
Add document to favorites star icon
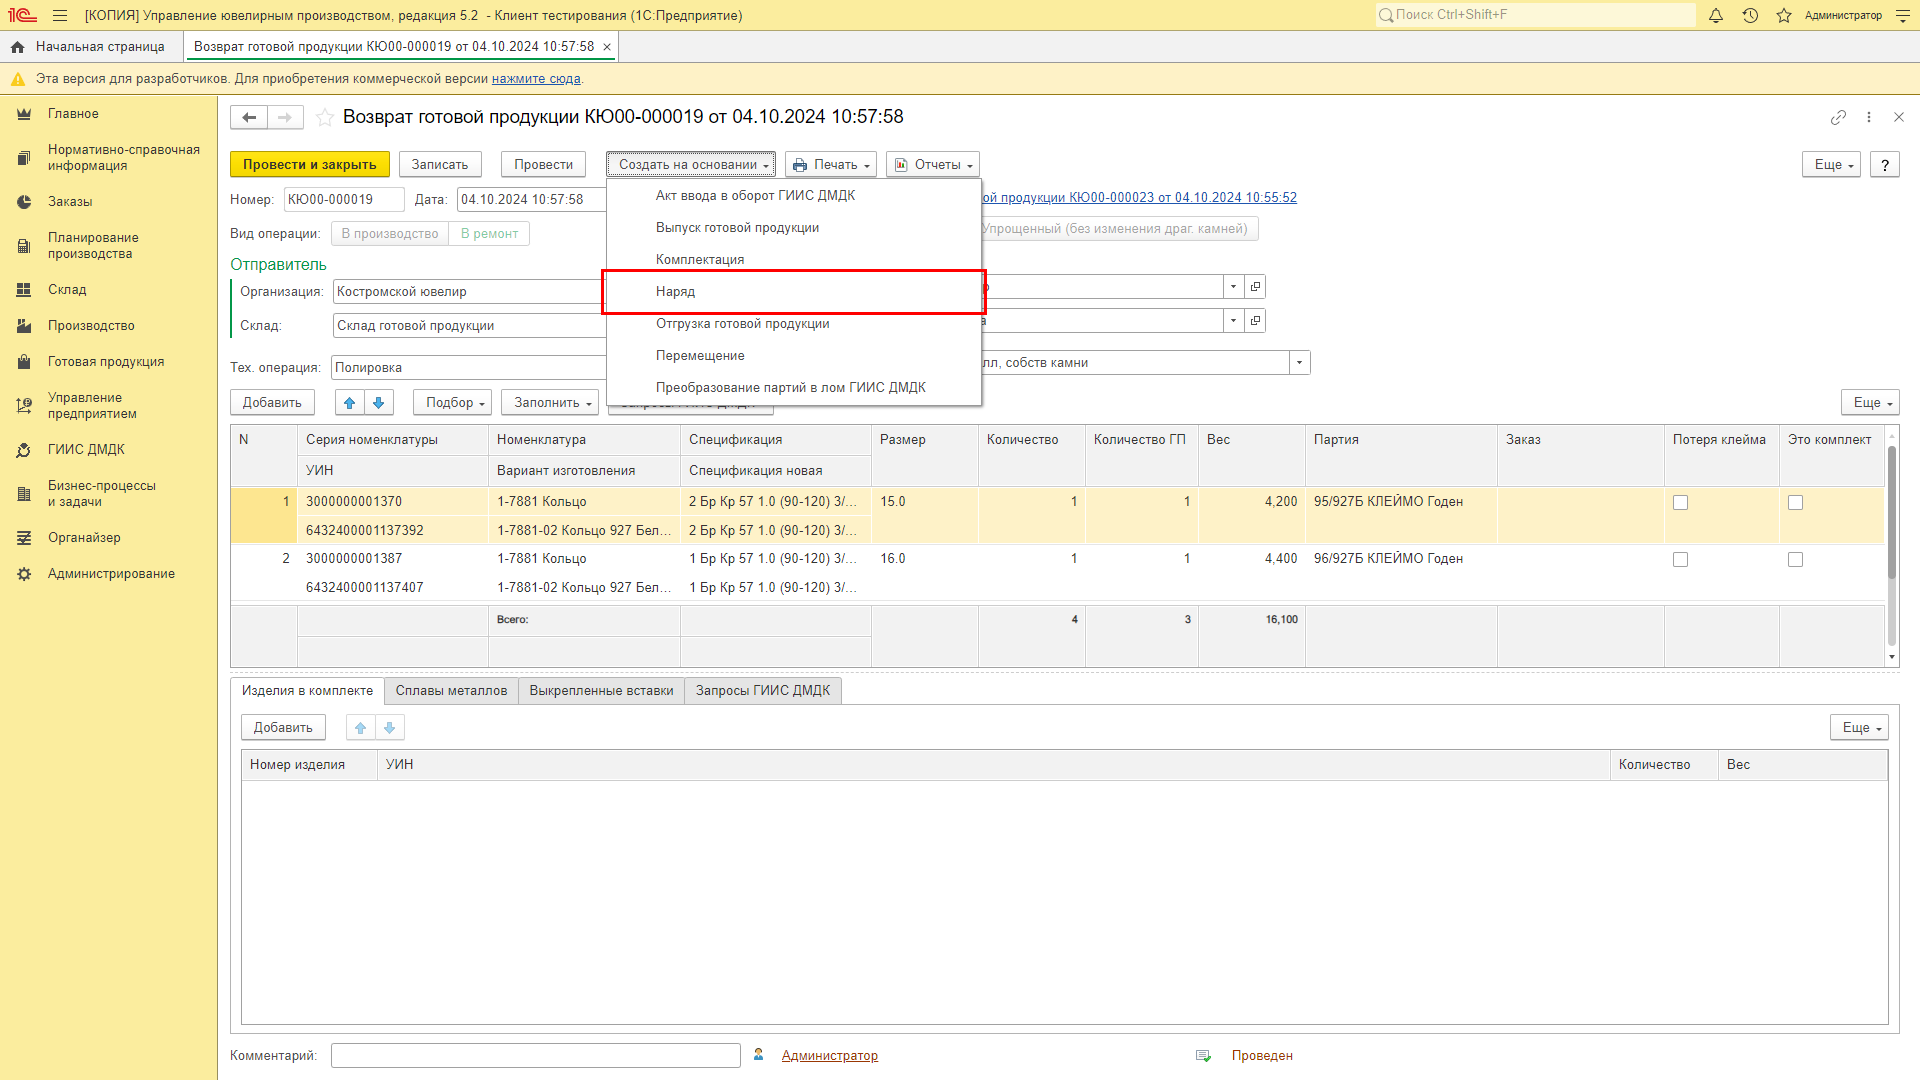tap(325, 117)
